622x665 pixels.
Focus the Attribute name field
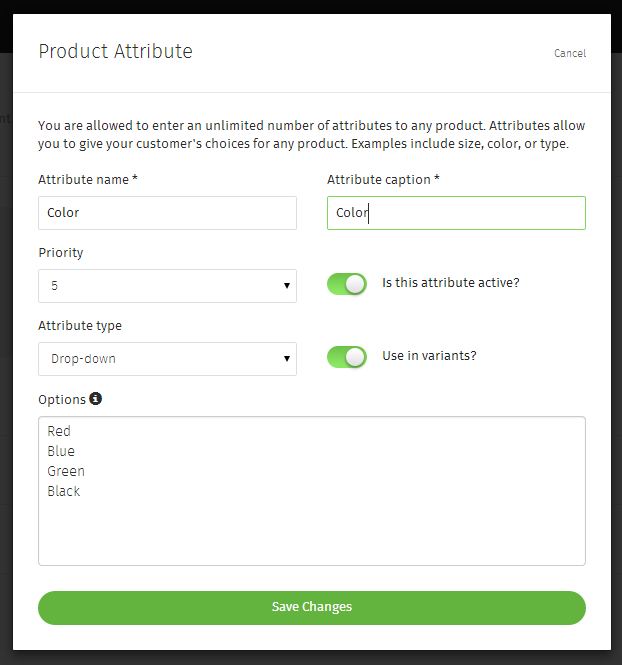point(167,213)
